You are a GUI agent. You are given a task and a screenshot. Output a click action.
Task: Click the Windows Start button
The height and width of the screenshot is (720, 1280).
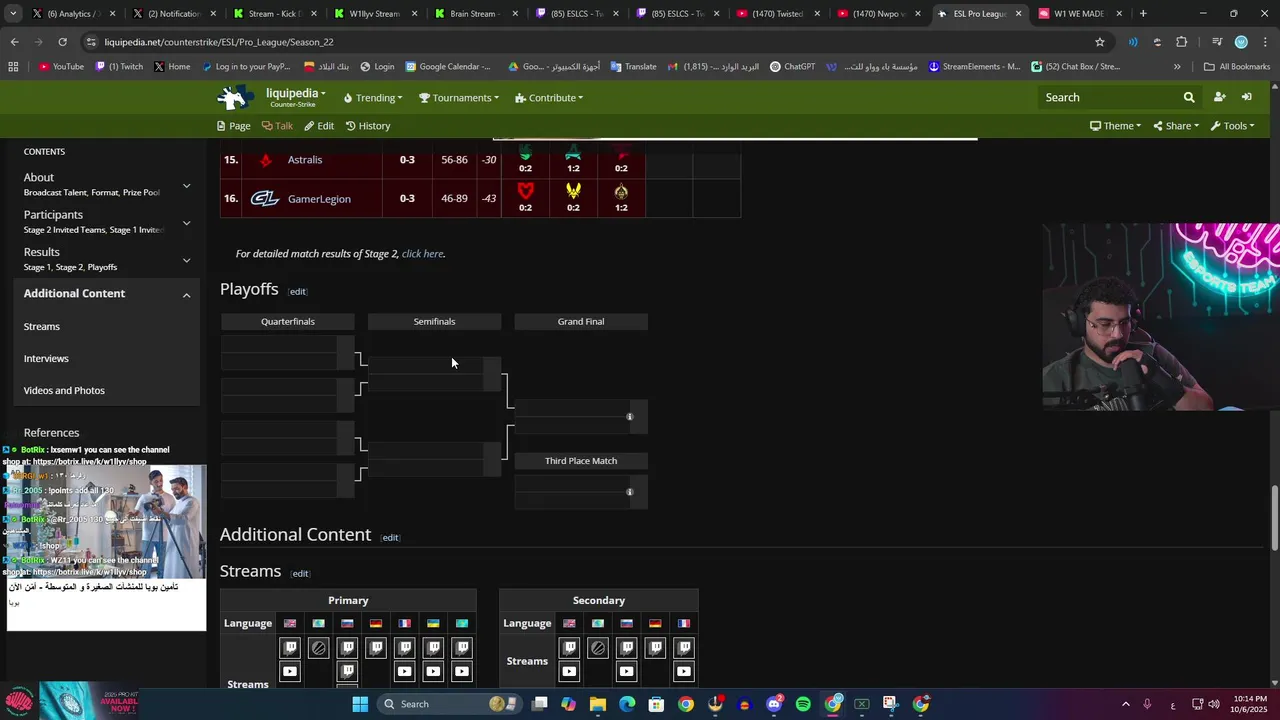point(360,704)
